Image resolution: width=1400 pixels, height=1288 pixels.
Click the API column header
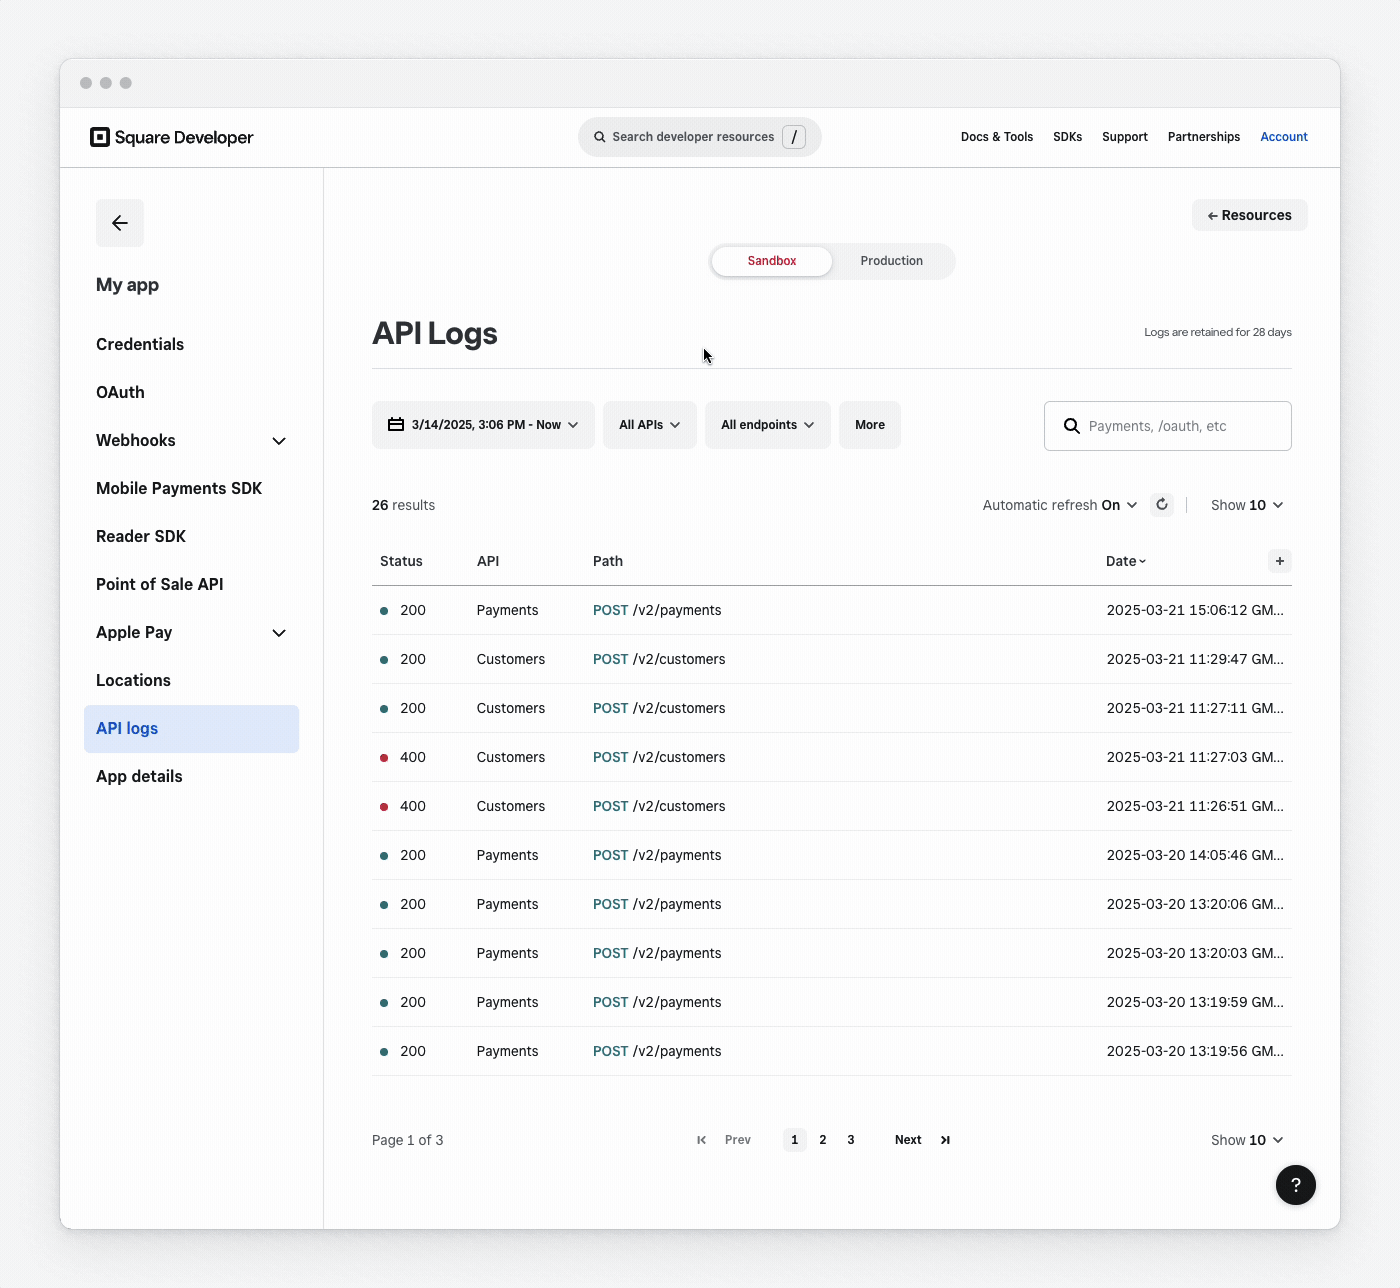pos(488,561)
